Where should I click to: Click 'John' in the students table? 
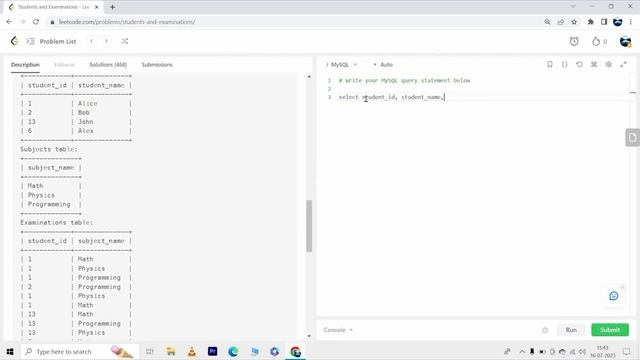point(85,122)
